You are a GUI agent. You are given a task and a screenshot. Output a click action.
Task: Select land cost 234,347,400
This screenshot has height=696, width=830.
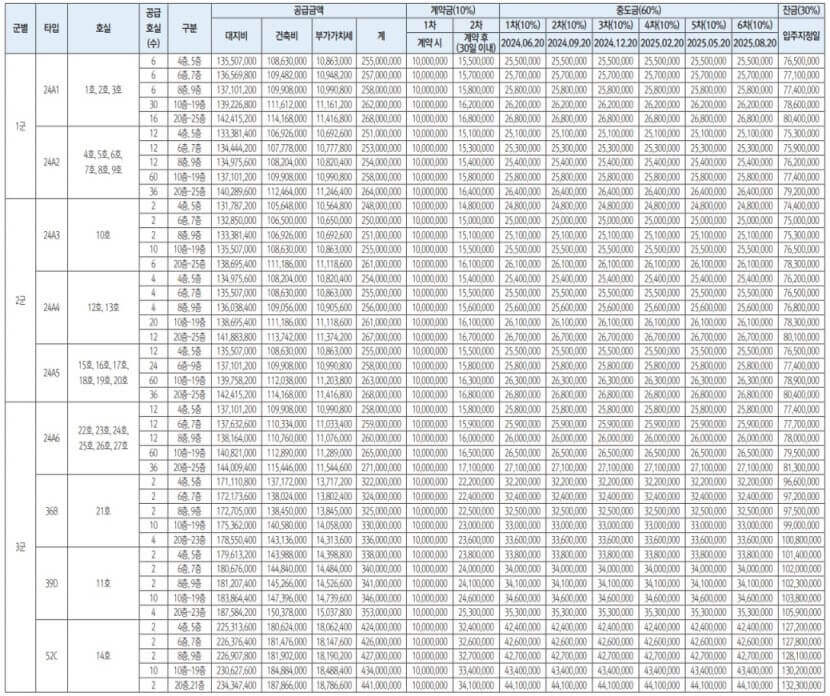(x=237, y=685)
